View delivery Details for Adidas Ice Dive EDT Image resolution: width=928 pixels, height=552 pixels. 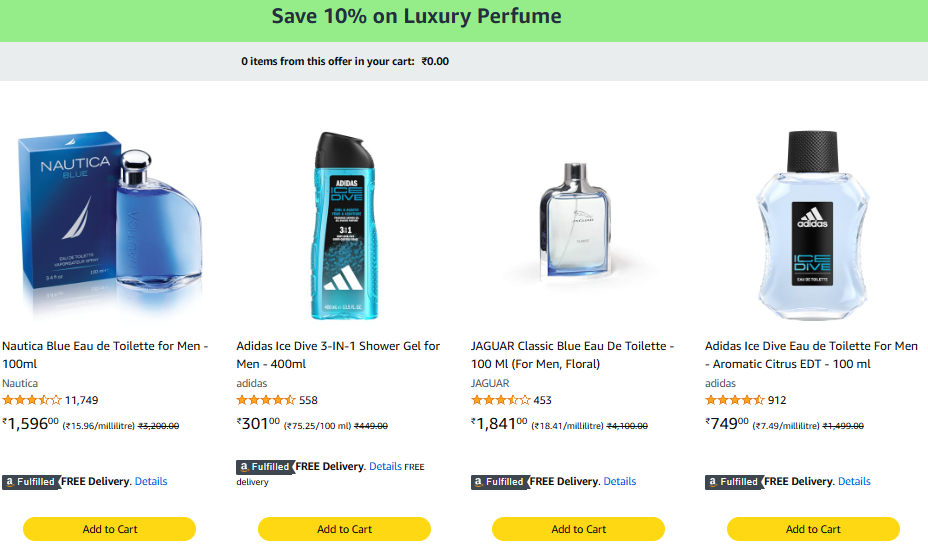(854, 482)
